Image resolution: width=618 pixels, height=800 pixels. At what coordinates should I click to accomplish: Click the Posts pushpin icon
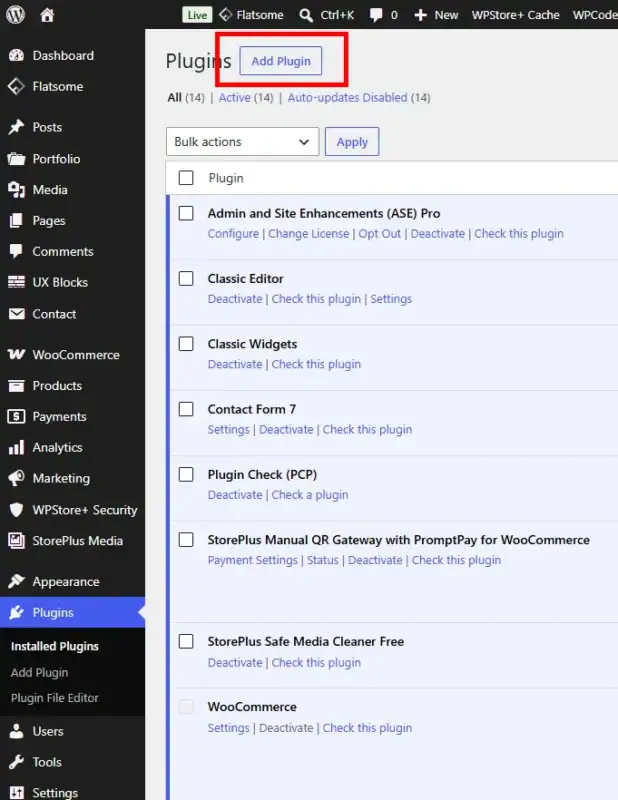click(x=16, y=127)
